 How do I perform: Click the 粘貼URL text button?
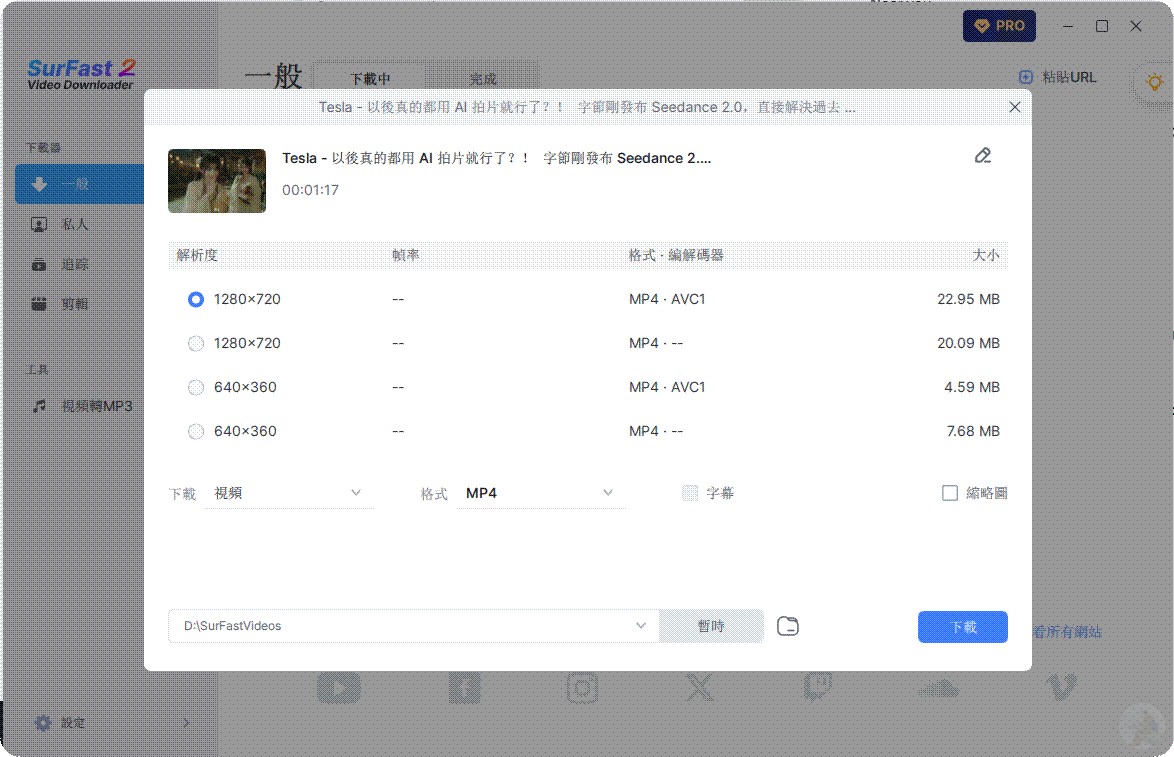[x=1069, y=77]
